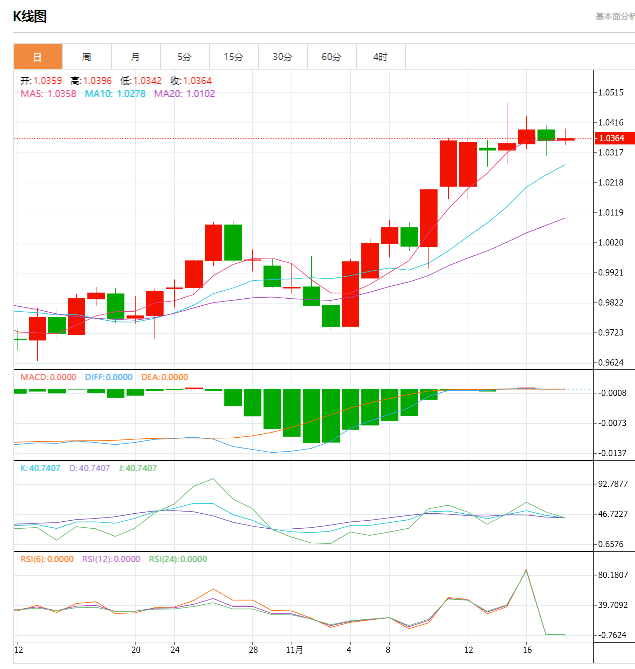The width and height of the screenshot is (635, 669).
Task: Click the MA20: 1.0102 indicator value
Action: [x=184, y=93]
